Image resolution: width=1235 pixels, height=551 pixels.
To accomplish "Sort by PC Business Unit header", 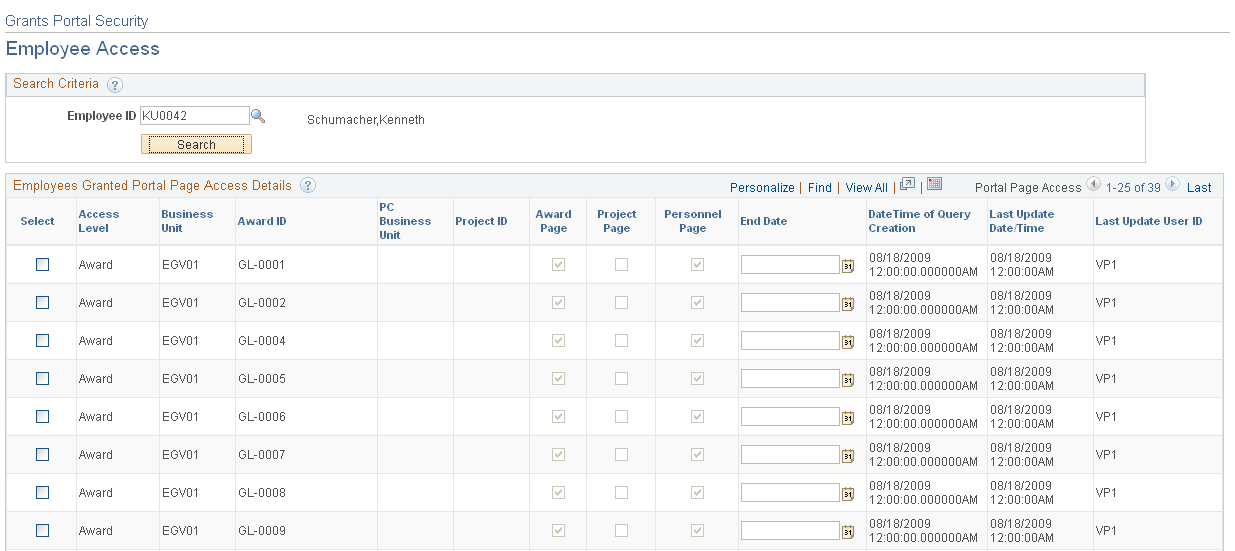I will pos(405,221).
